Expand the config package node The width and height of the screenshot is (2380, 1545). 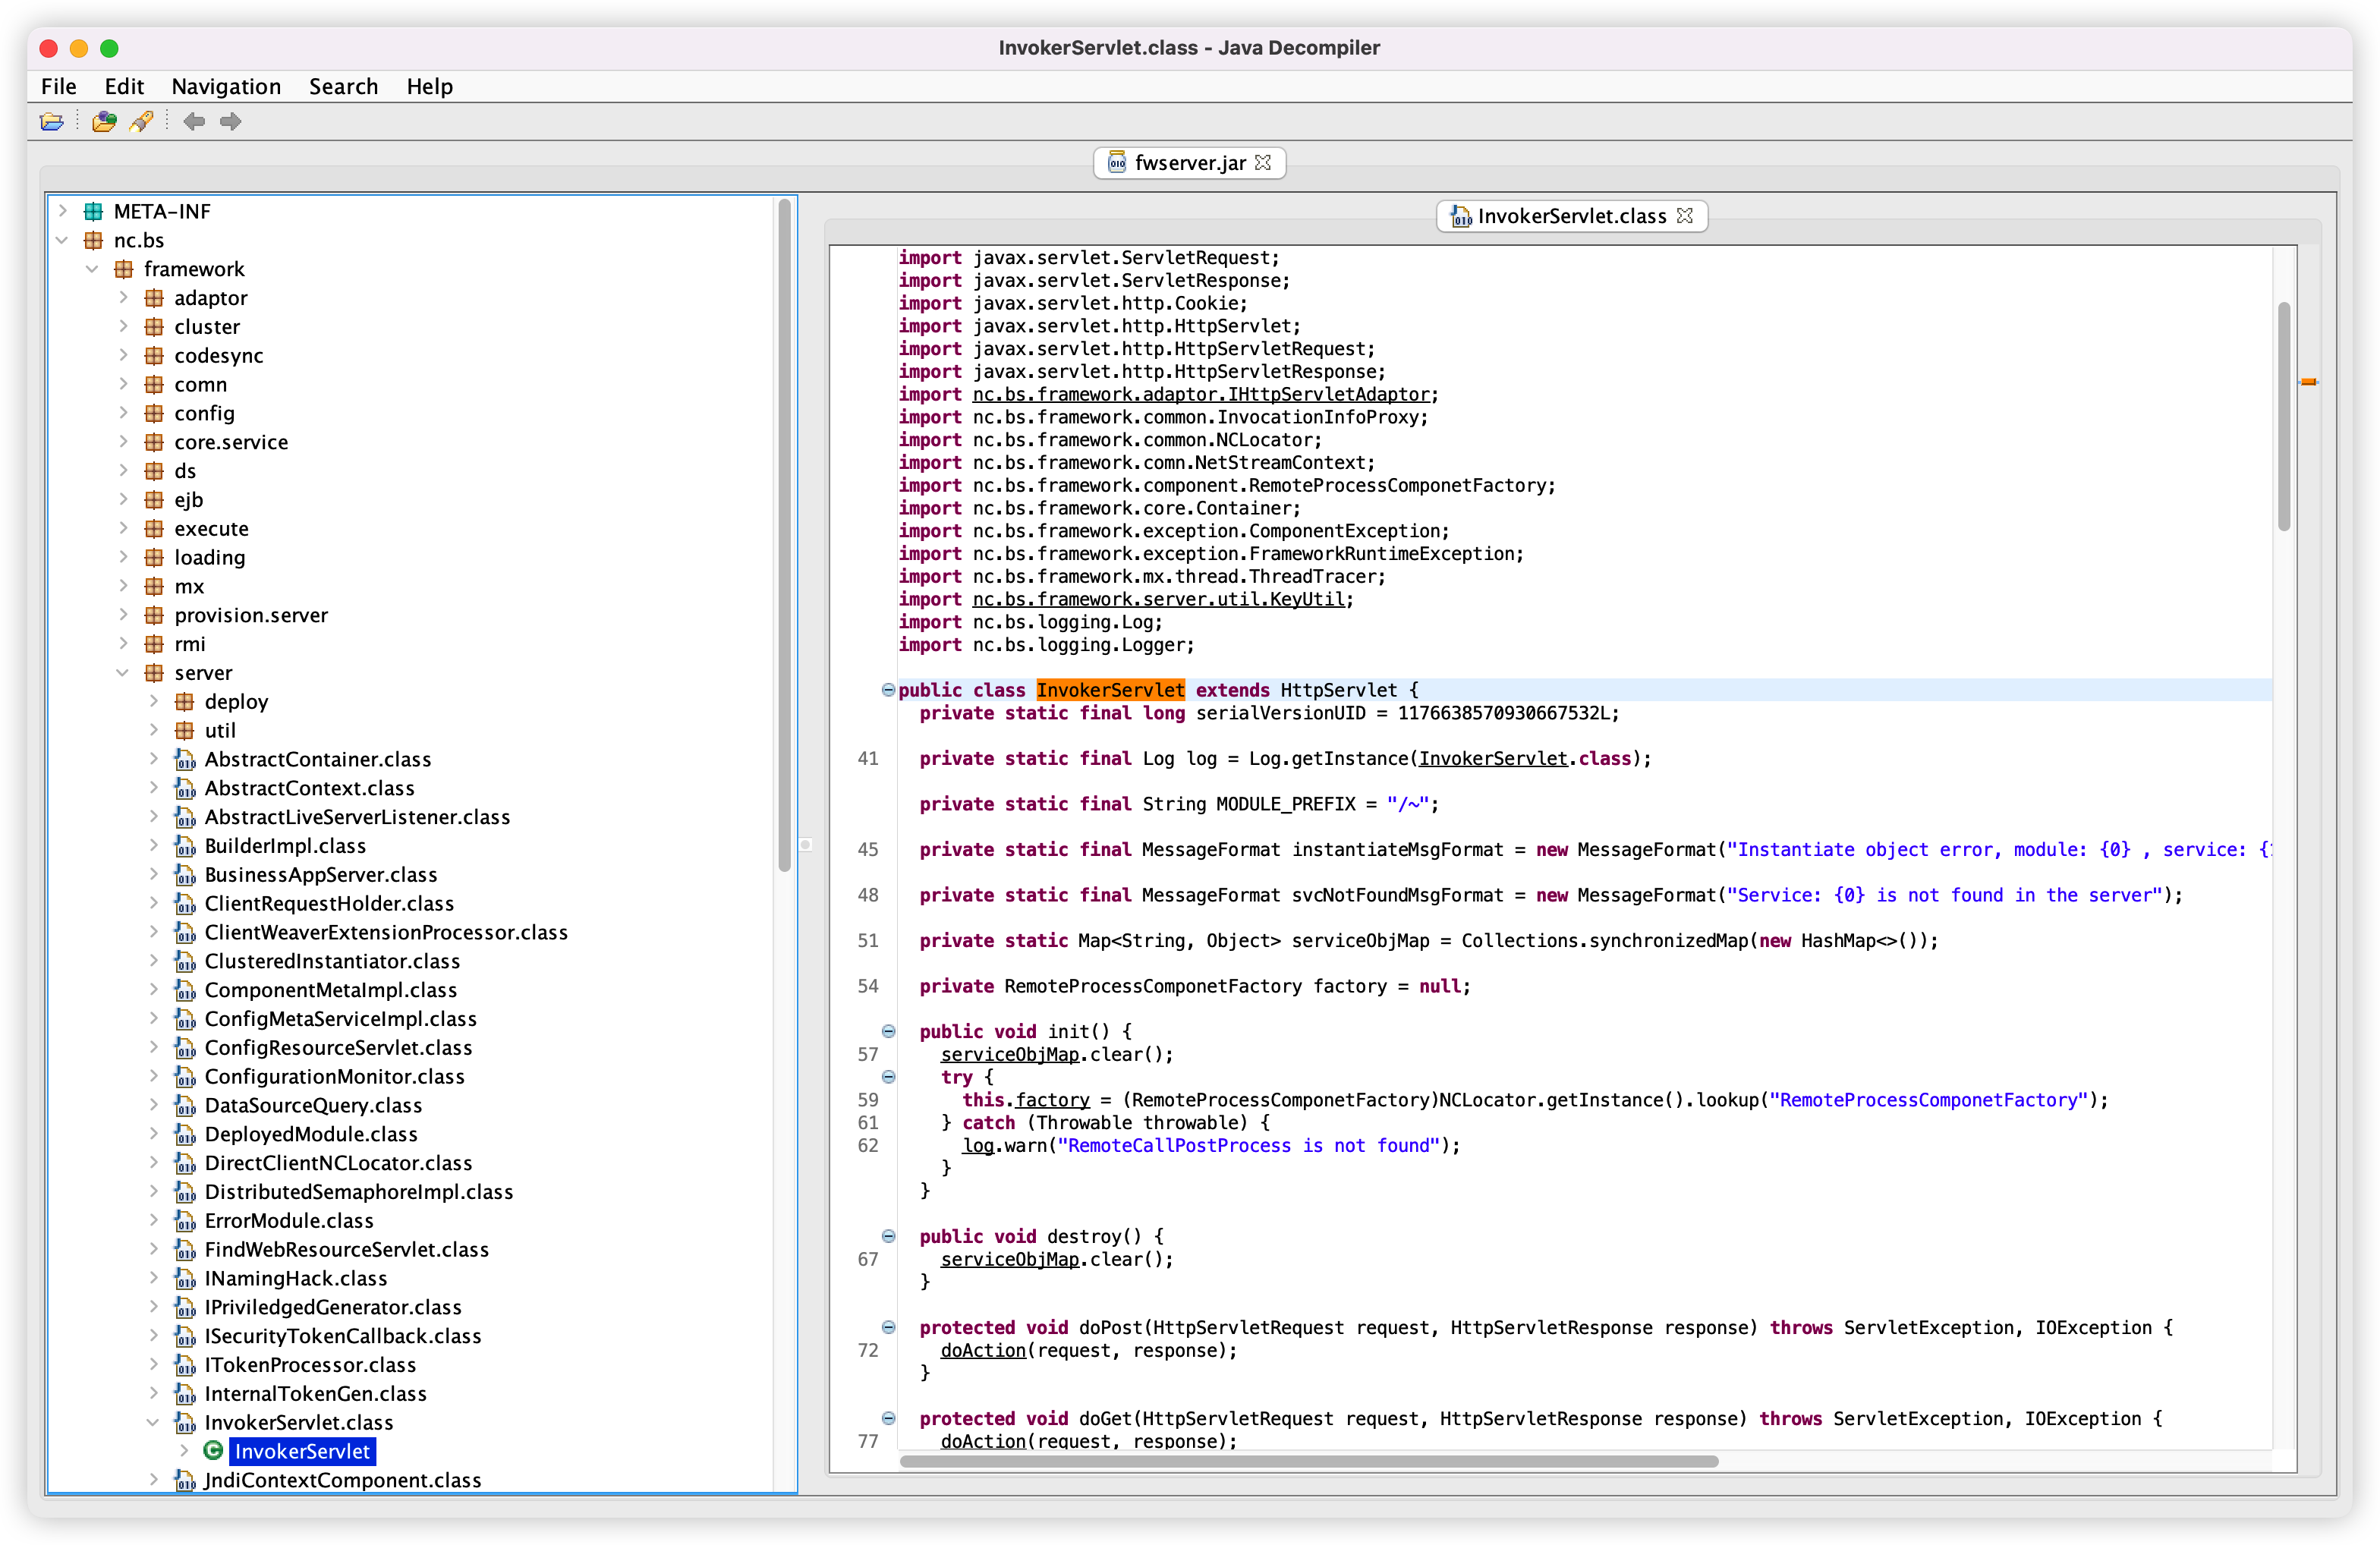coord(124,413)
